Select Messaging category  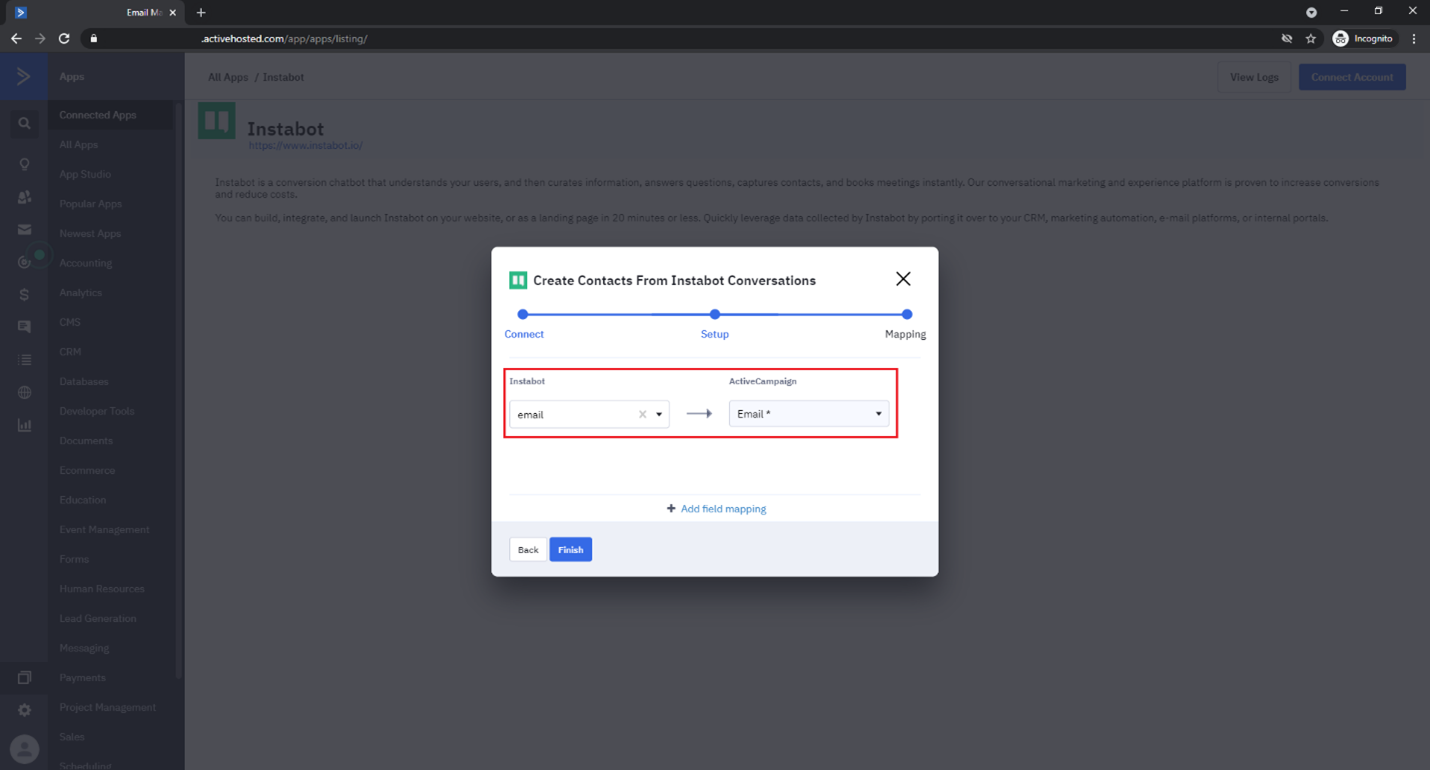coord(85,648)
